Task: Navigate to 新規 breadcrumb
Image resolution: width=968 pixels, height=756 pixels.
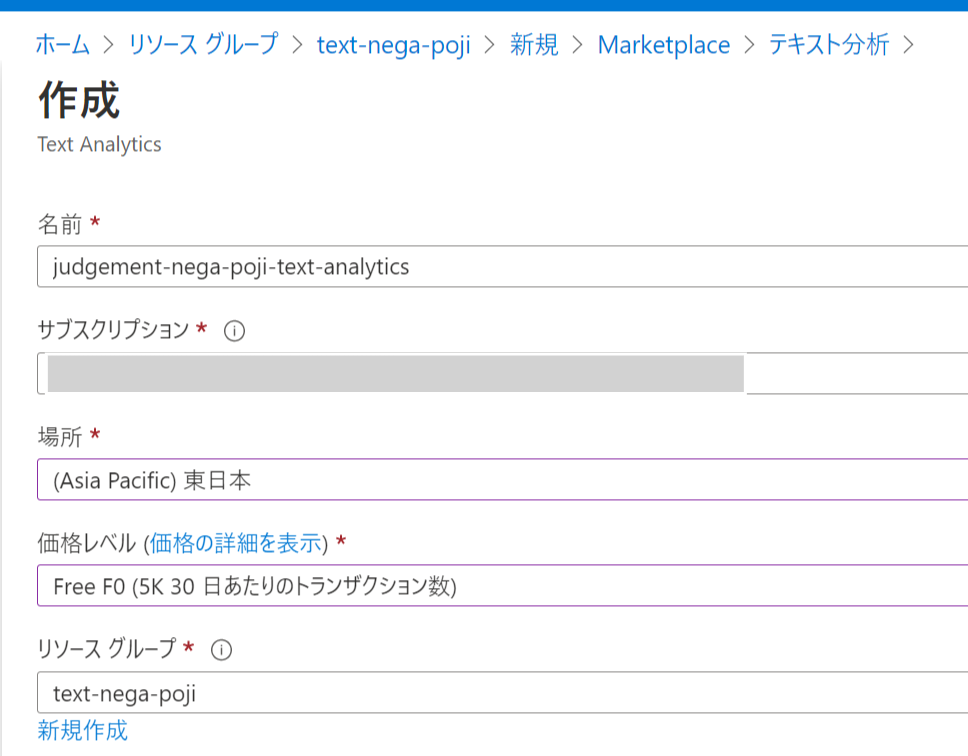Action: 534,45
